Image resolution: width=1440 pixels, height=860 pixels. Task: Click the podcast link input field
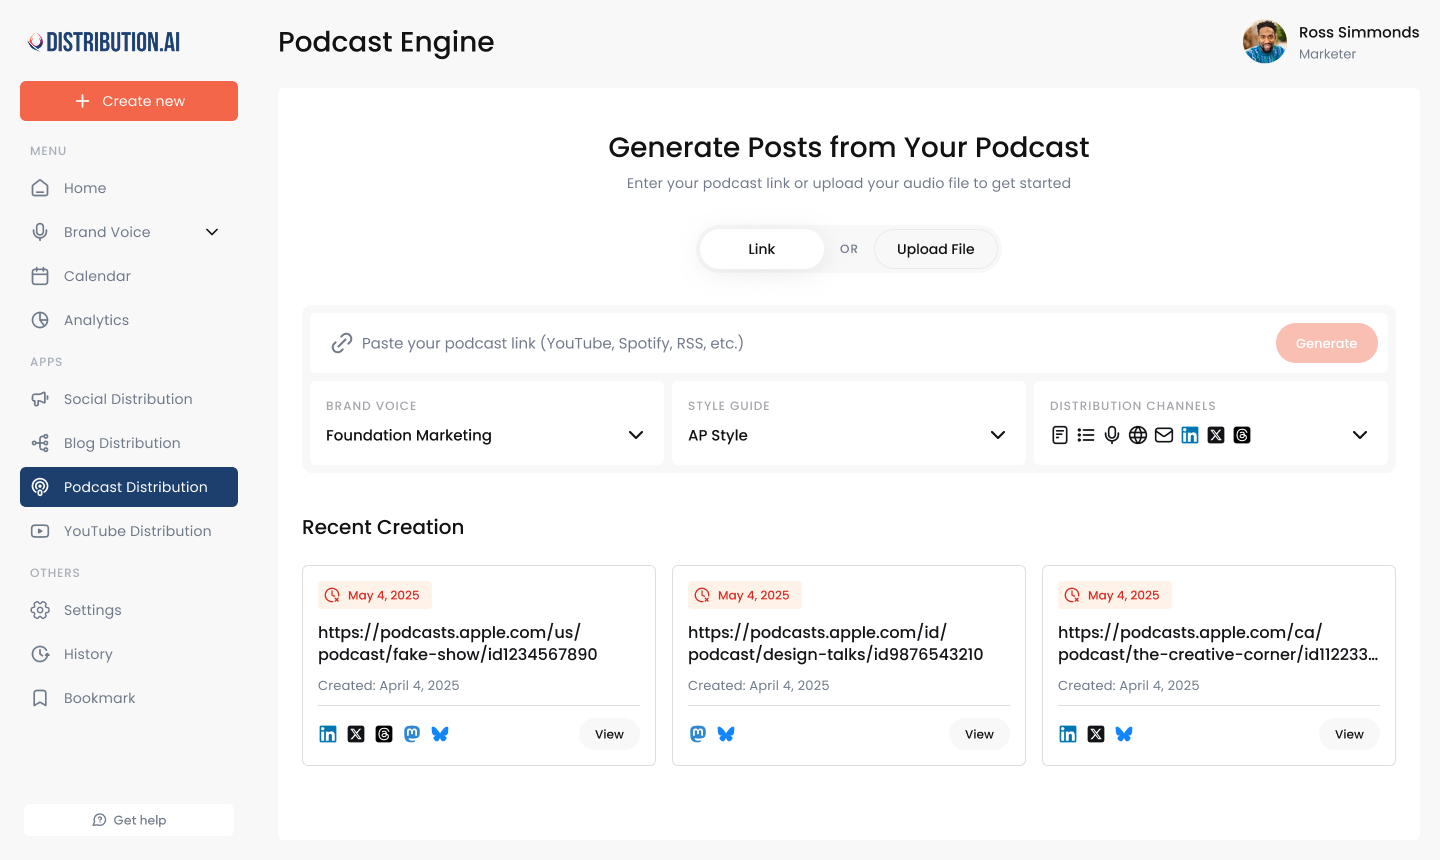(x=800, y=343)
